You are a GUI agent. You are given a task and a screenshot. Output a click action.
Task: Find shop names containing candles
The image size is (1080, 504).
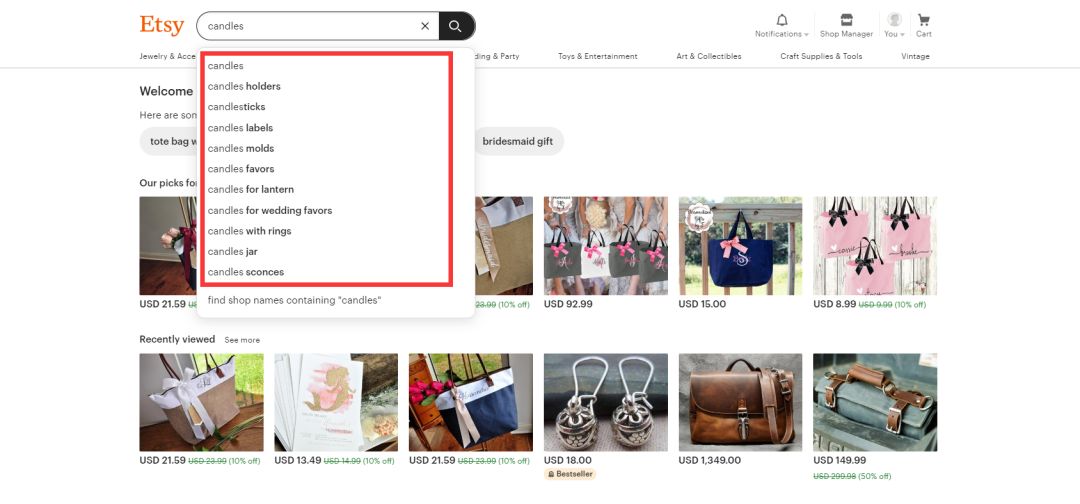pyautogui.click(x=294, y=300)
